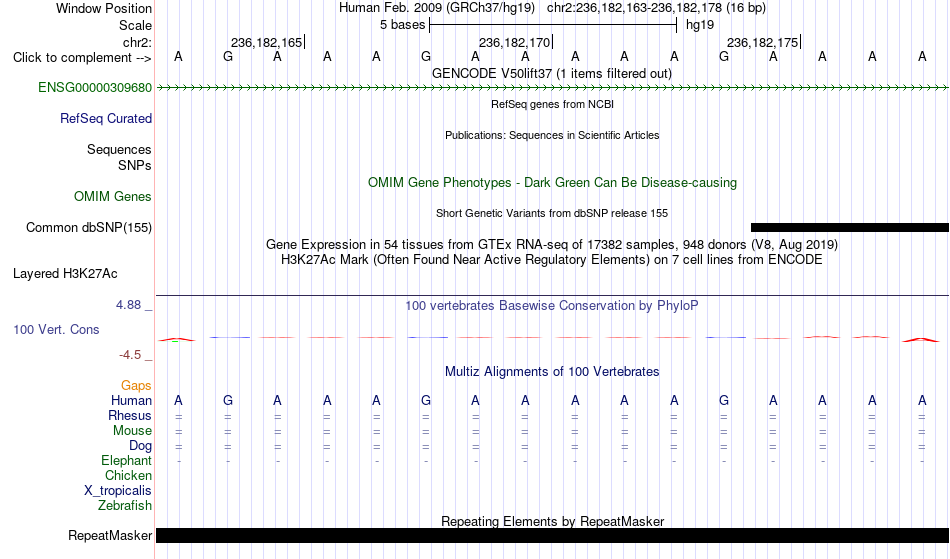Click the -4.5 PhyloP lower scale value

click(x=130, y=355)
